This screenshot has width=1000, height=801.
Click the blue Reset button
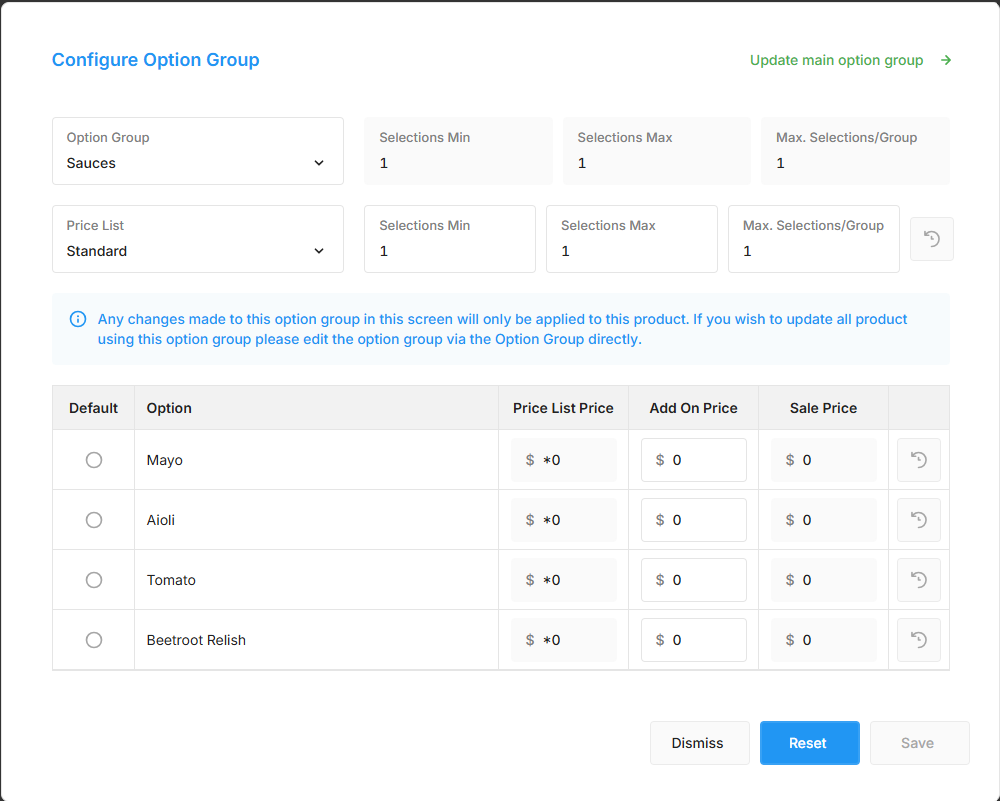pyautogui.click(x=809, y=743)
